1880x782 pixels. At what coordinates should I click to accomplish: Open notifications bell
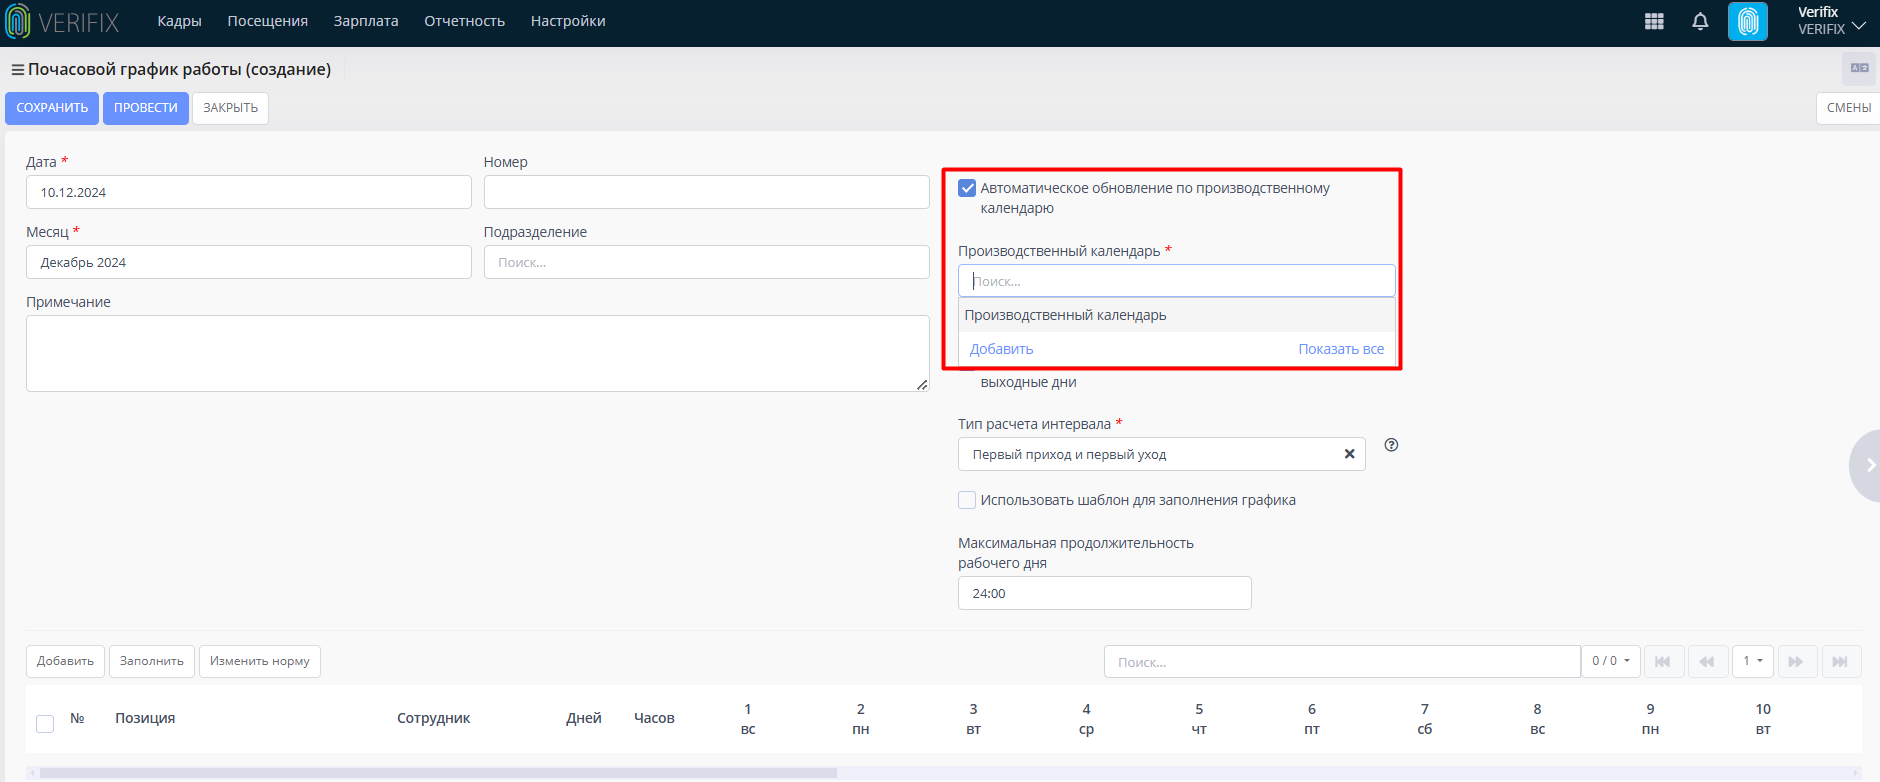click(1700, 21)
